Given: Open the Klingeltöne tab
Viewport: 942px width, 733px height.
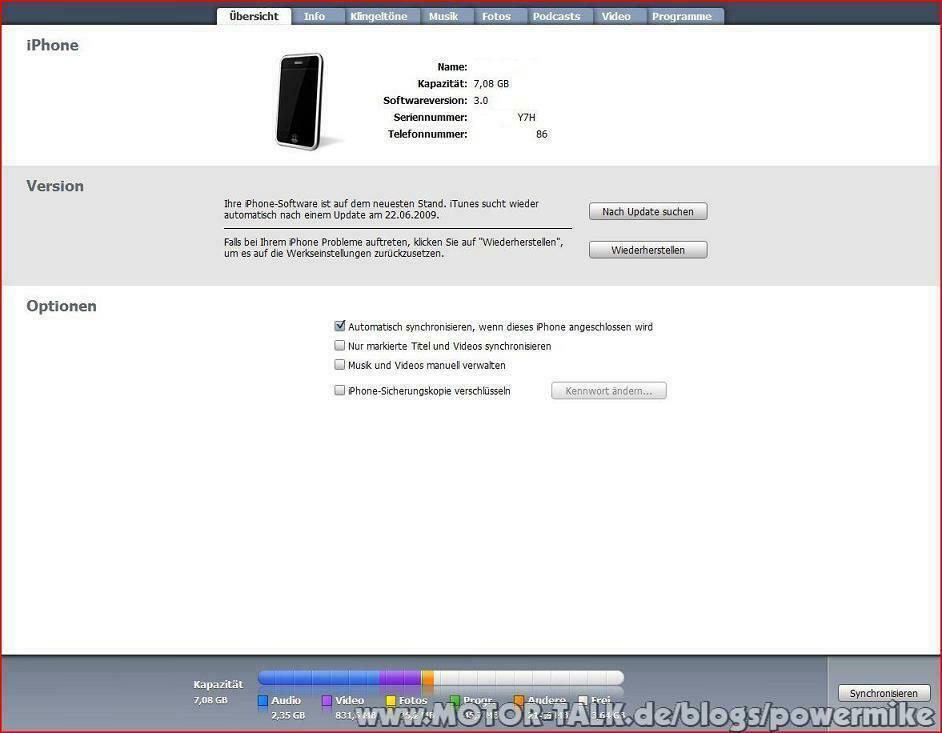Looking at the screenshot, I should click(378, 16).
